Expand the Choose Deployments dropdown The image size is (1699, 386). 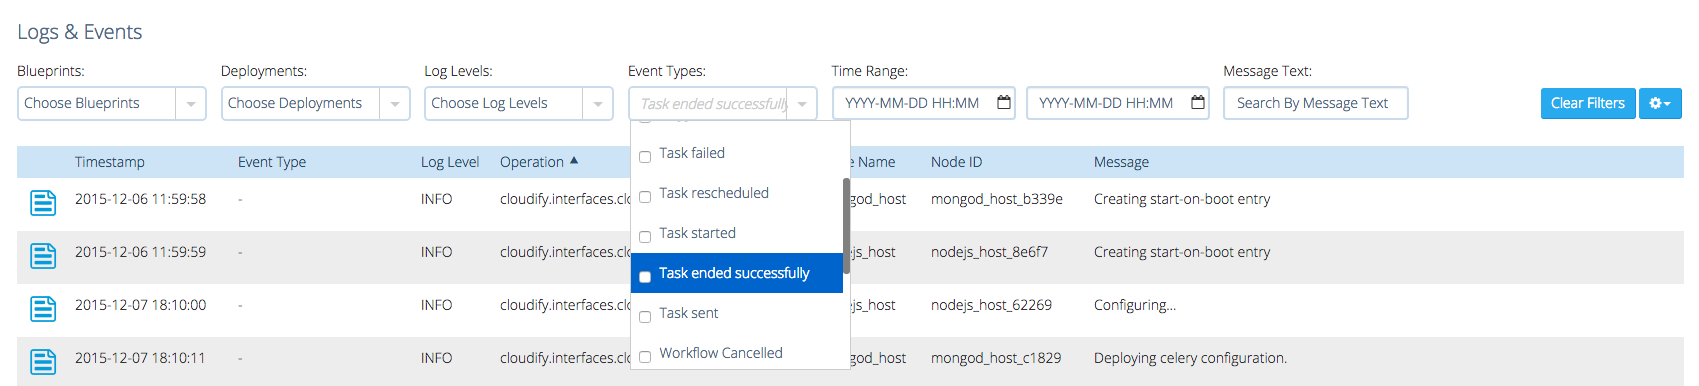(x=394, y=104)
